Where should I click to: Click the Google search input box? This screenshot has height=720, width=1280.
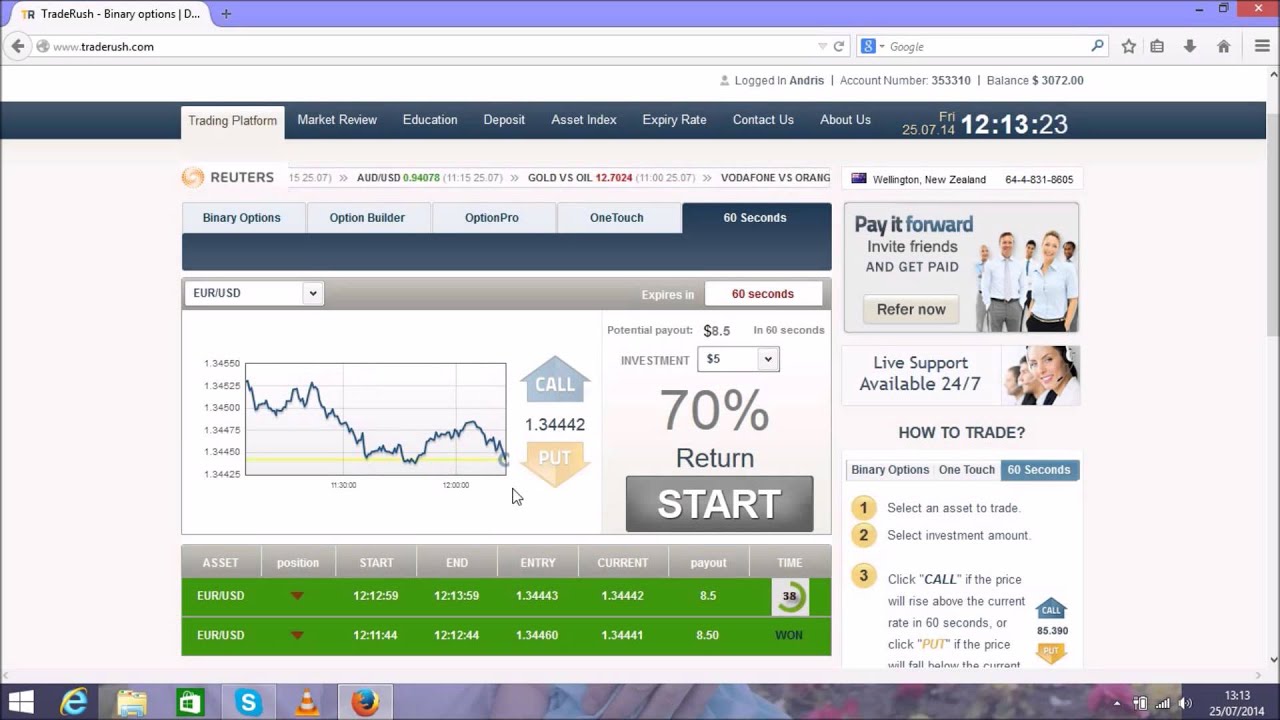[x=987, y=46]
